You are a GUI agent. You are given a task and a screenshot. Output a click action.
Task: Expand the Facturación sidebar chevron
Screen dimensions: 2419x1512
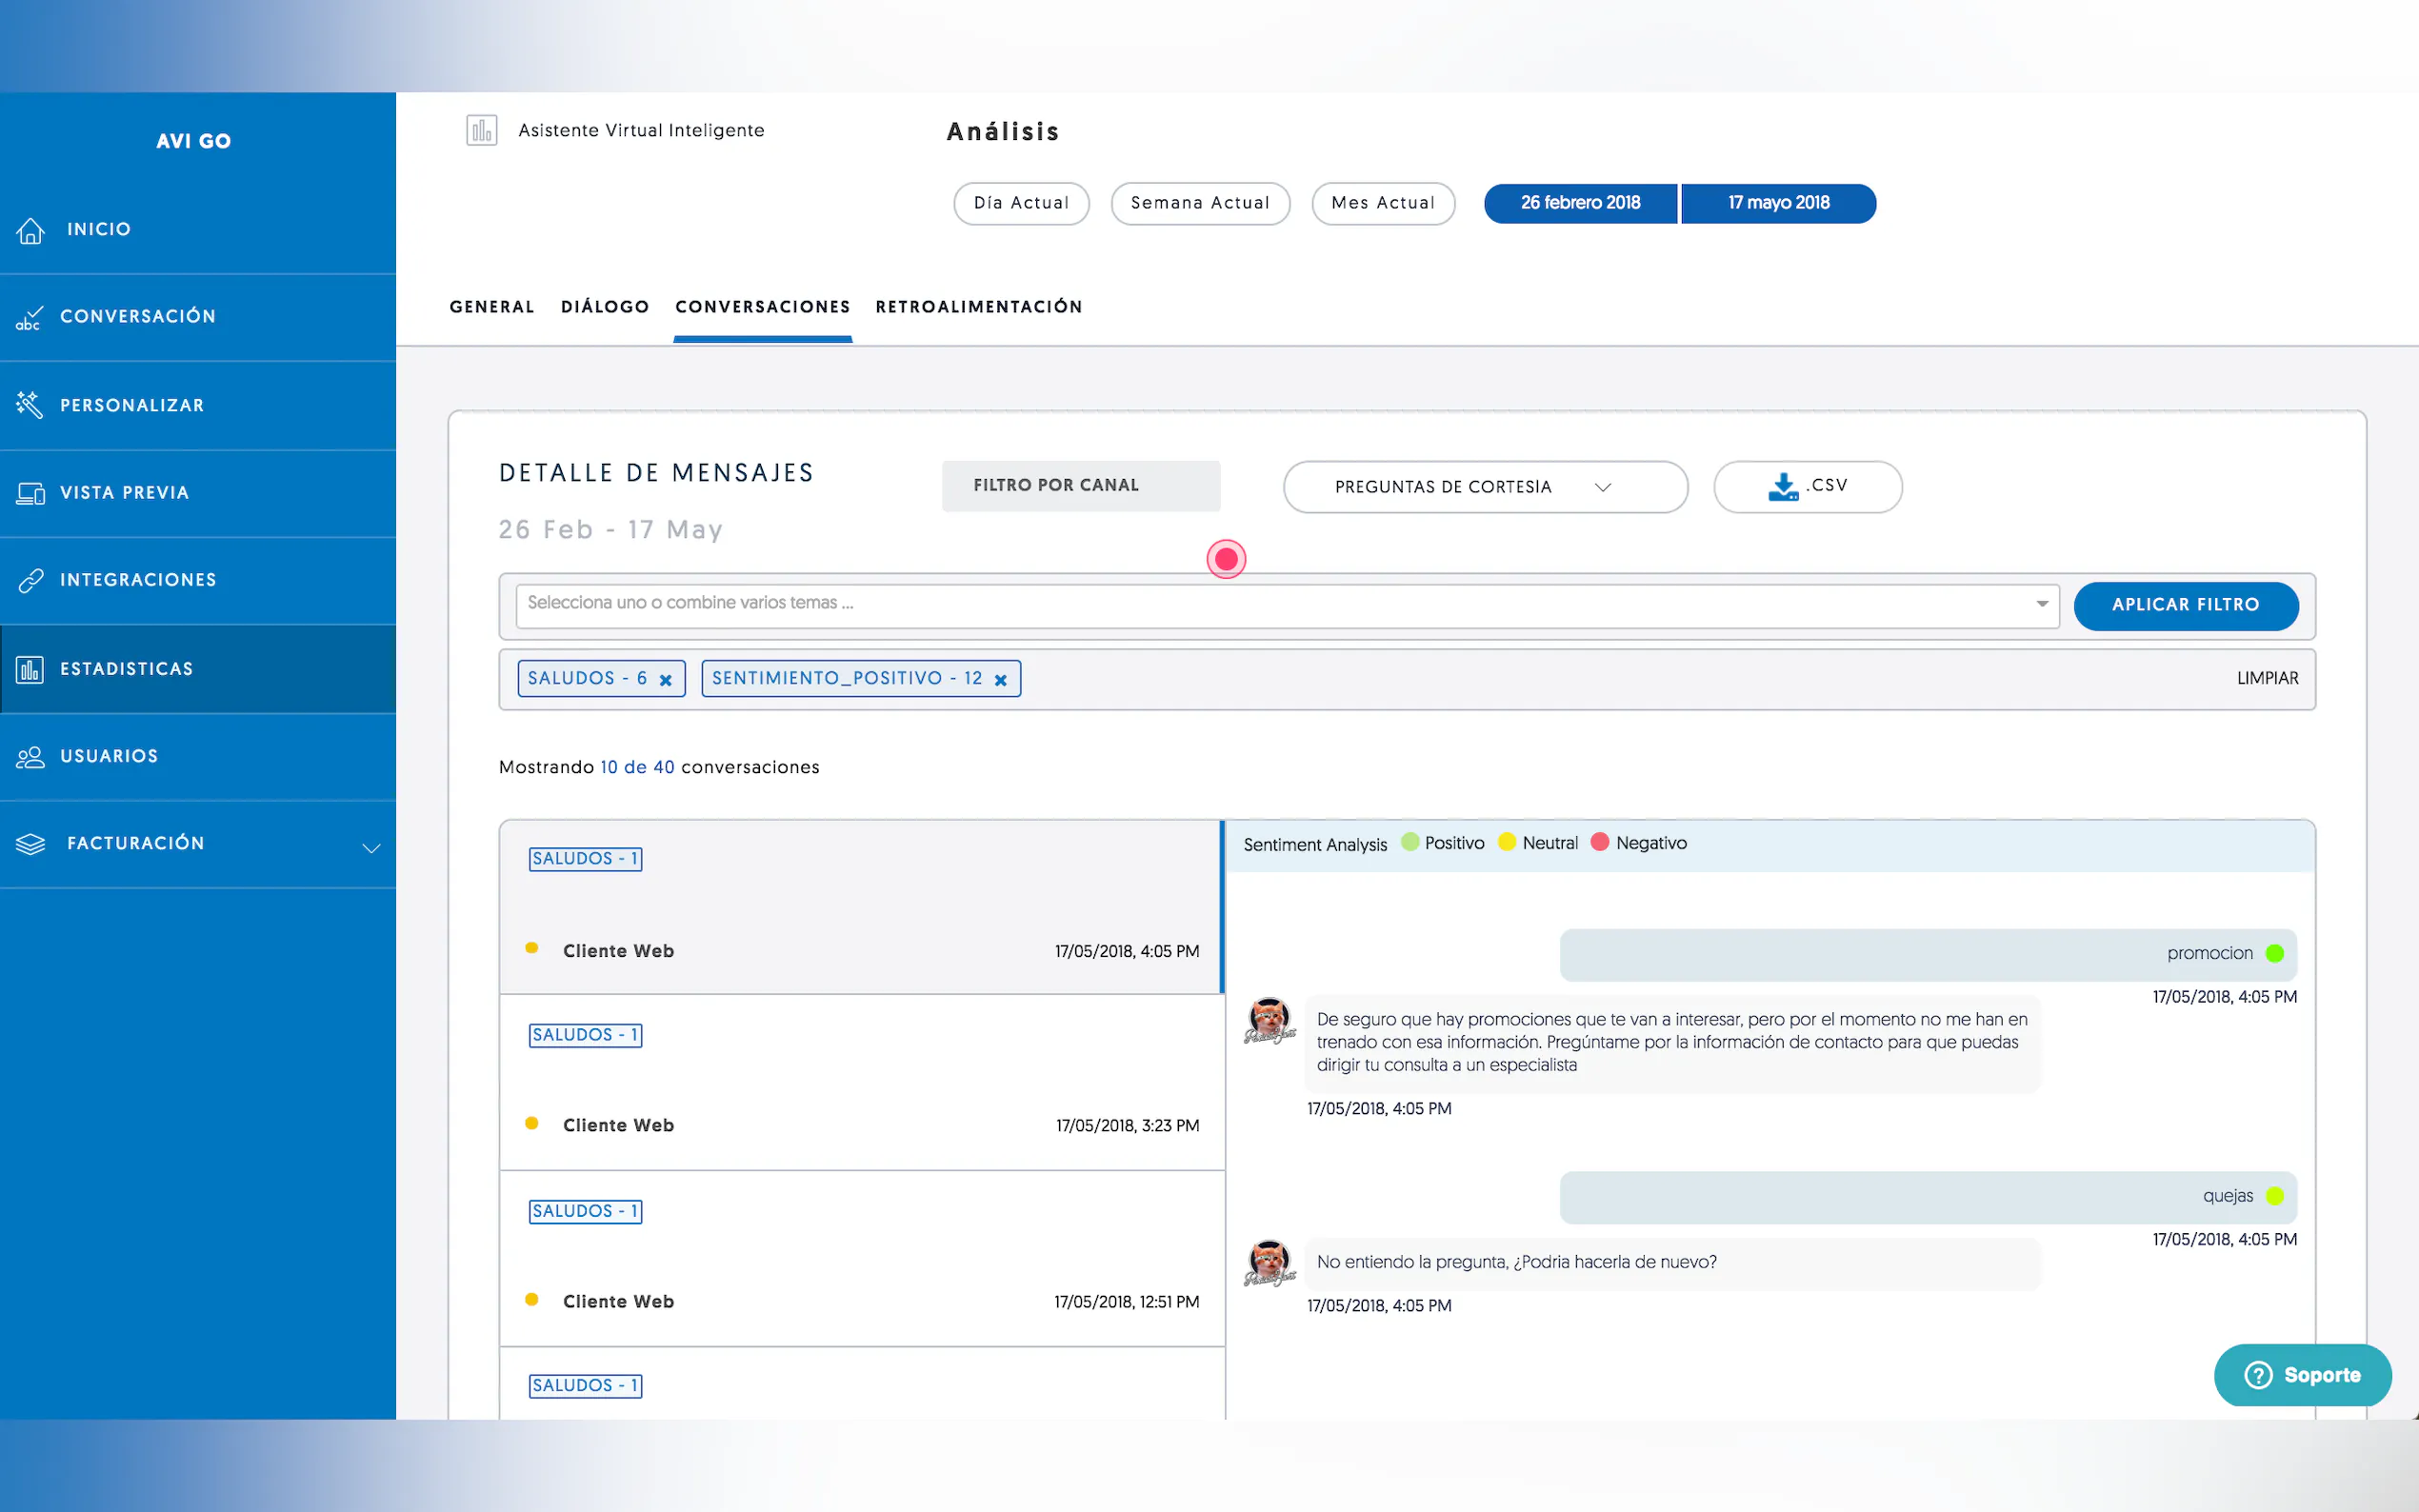pos(371,848)
